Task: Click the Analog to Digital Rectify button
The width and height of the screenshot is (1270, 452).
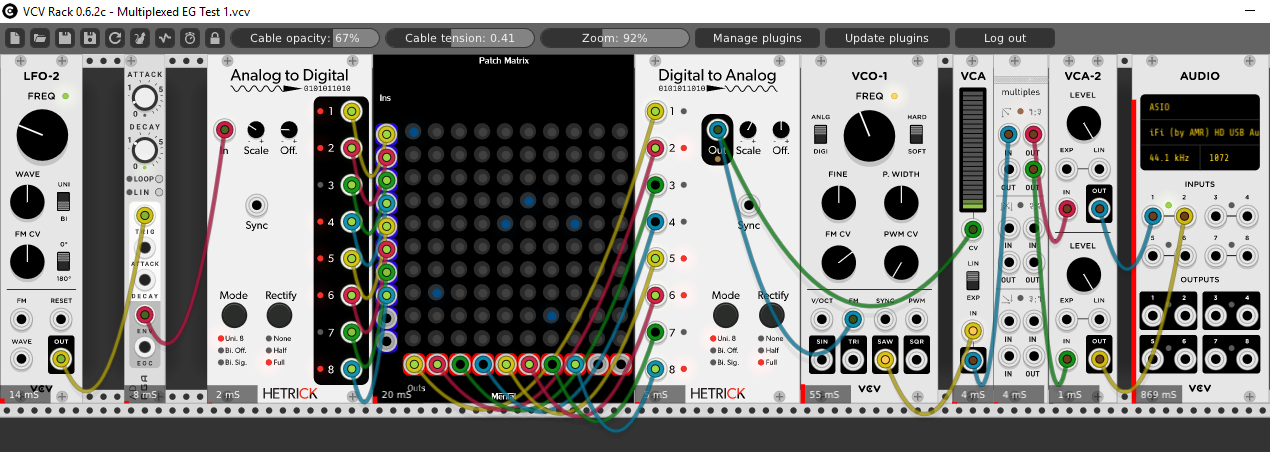Action: pyautogui.click(x=280, y=315)
